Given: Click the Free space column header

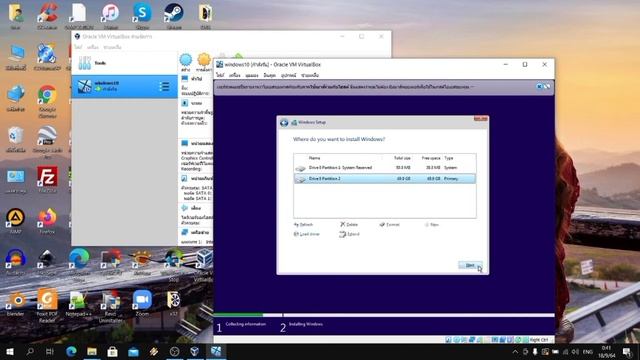Looking at the screenshot, I should (x=431, y=158).
